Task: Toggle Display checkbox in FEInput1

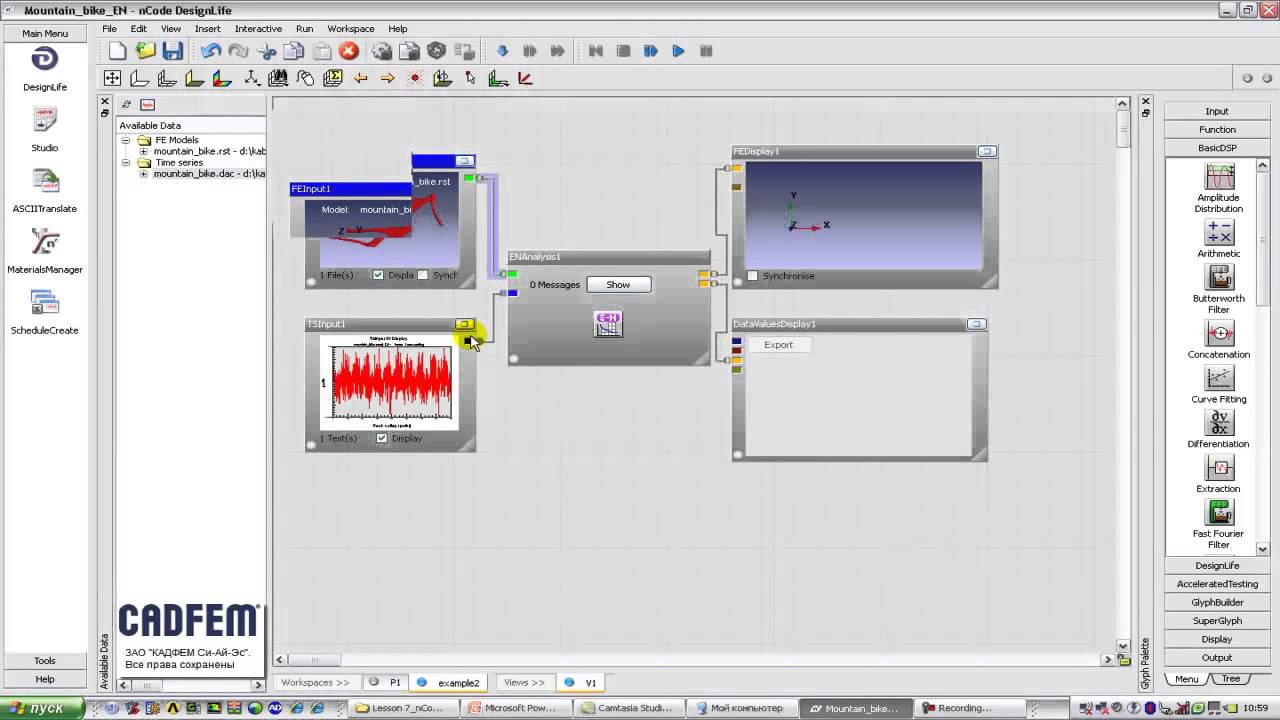Action: tap(378, 275)
